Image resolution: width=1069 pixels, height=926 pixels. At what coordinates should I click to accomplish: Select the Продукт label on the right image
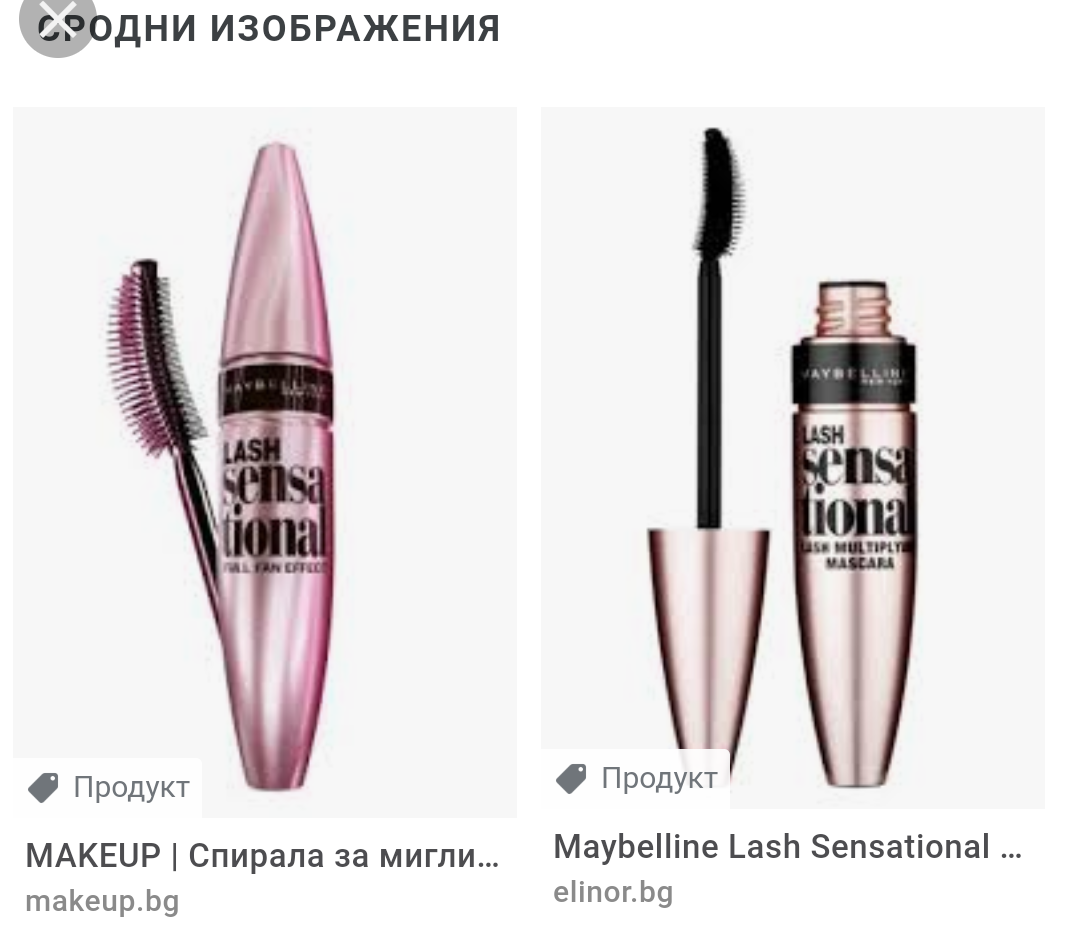(659, 778)
